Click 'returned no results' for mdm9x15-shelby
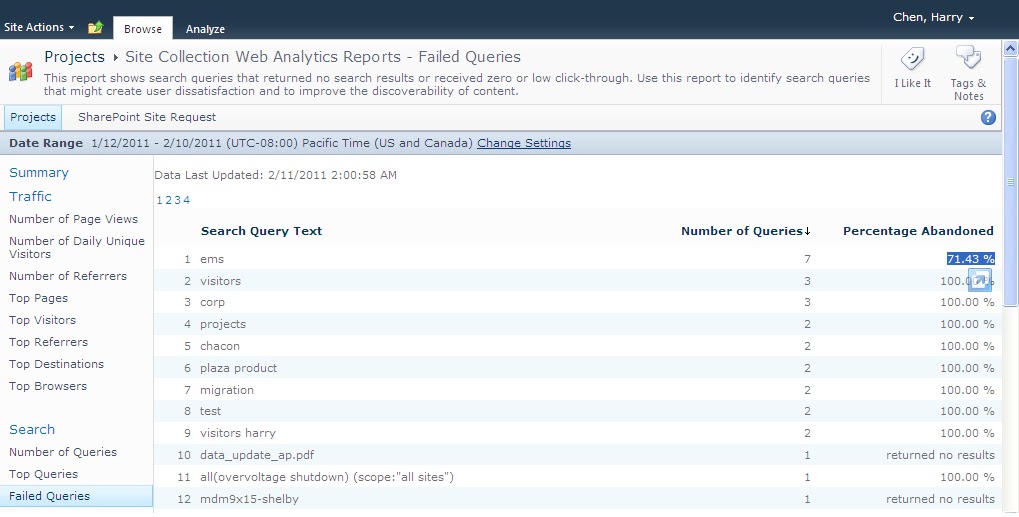 click(940, 499)
